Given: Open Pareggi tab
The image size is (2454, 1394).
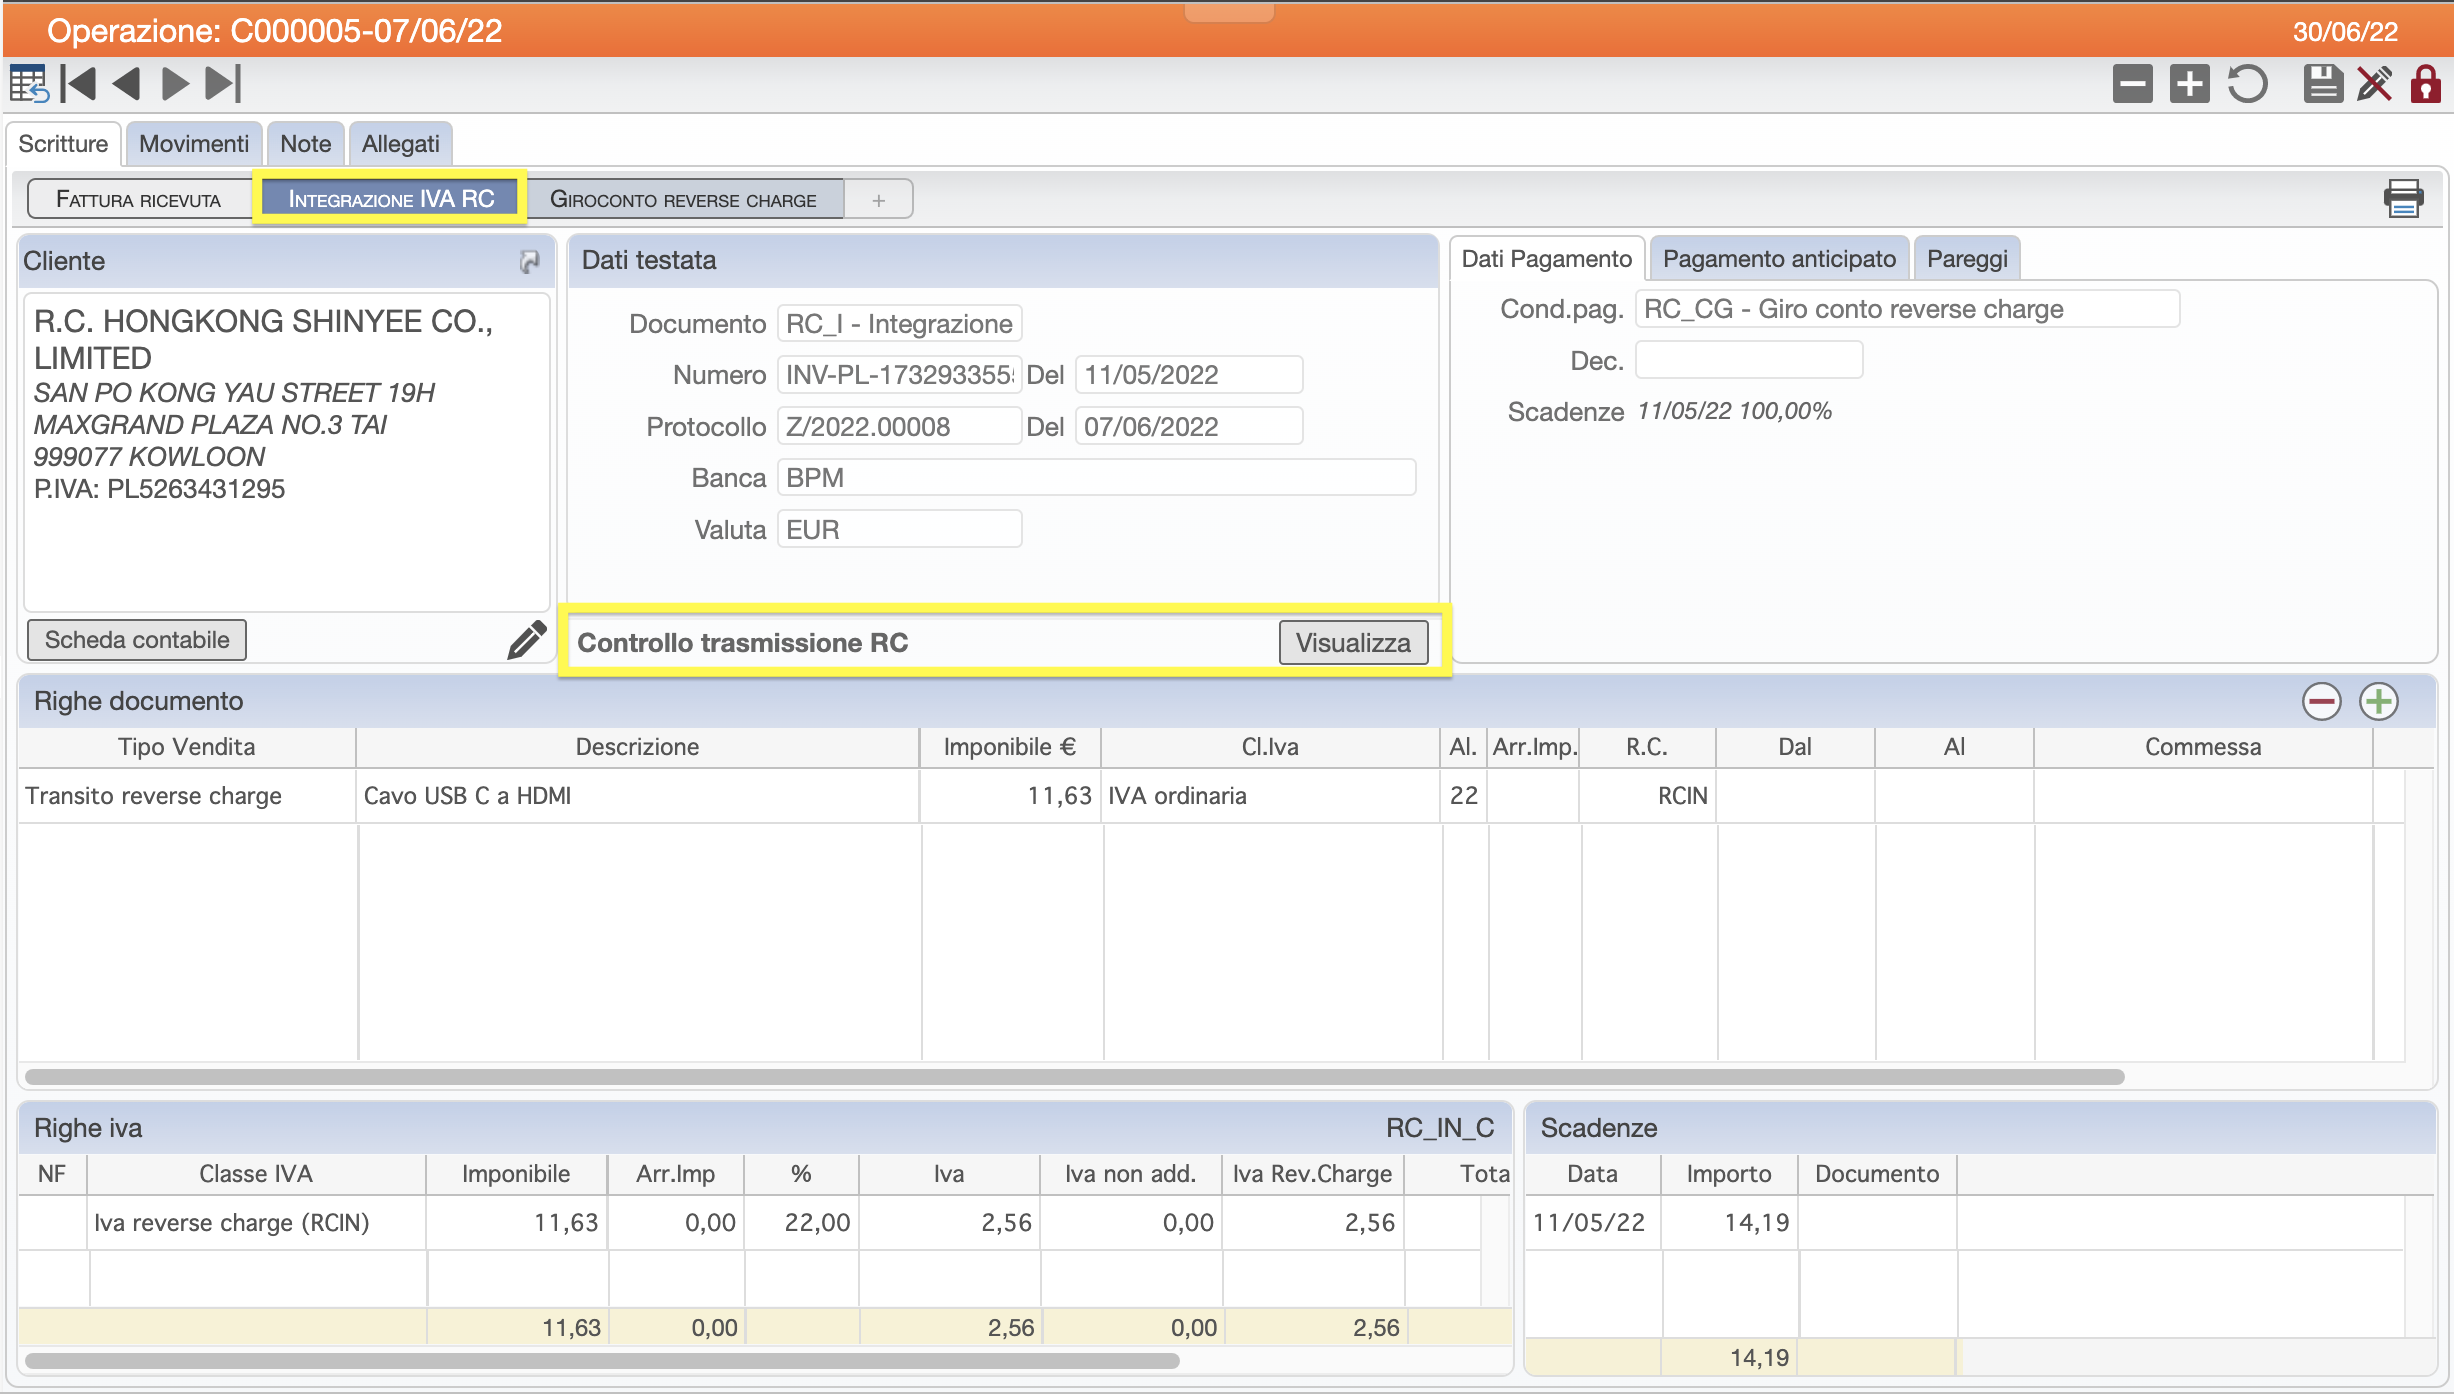Looking at the screenshot, I should (x=1966, y=259).
